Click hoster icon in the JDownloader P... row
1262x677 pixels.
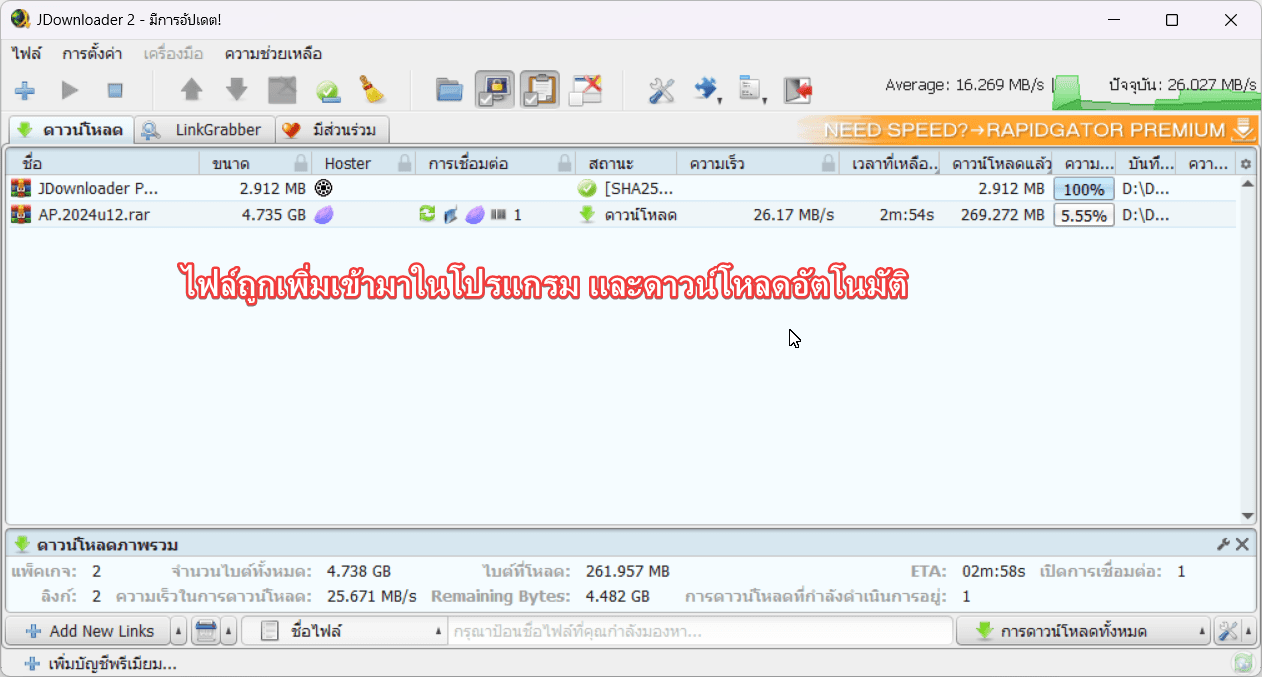tap(323, 188)
